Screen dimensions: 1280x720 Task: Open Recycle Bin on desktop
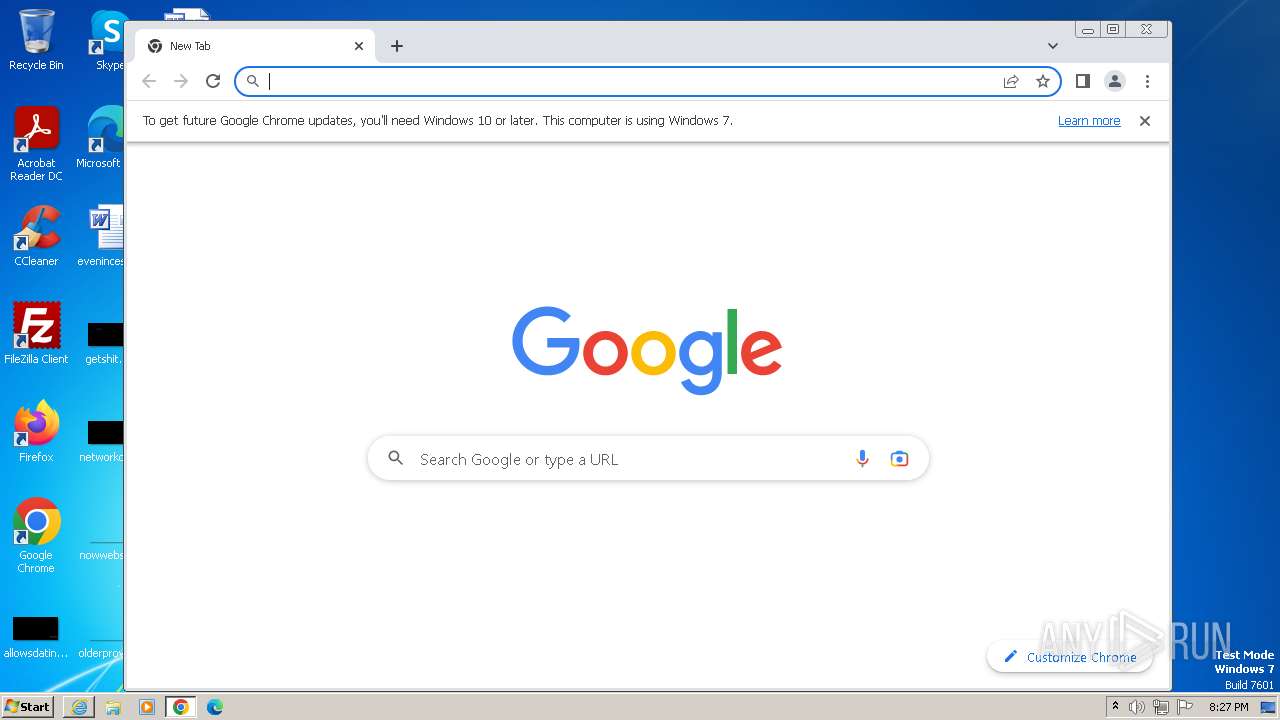[x=36, y=40]
